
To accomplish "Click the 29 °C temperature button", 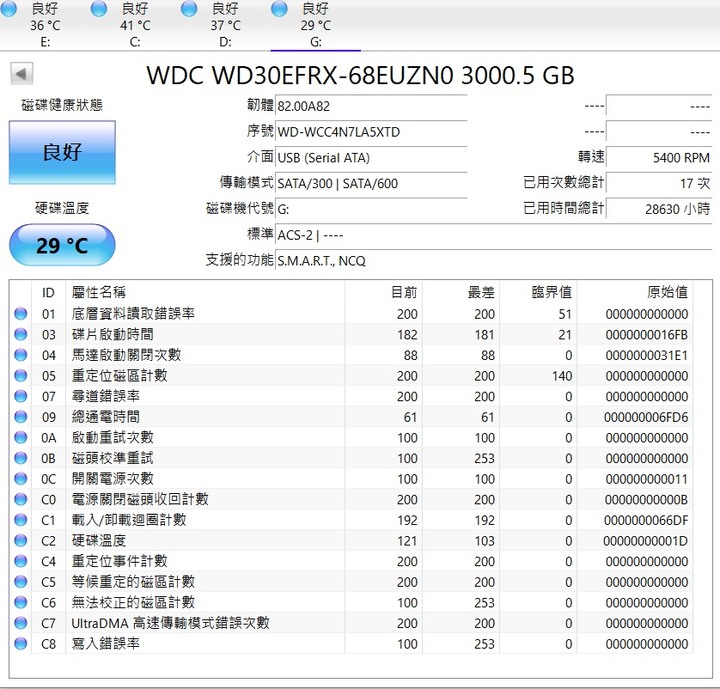I will click(x=62, y=245).
